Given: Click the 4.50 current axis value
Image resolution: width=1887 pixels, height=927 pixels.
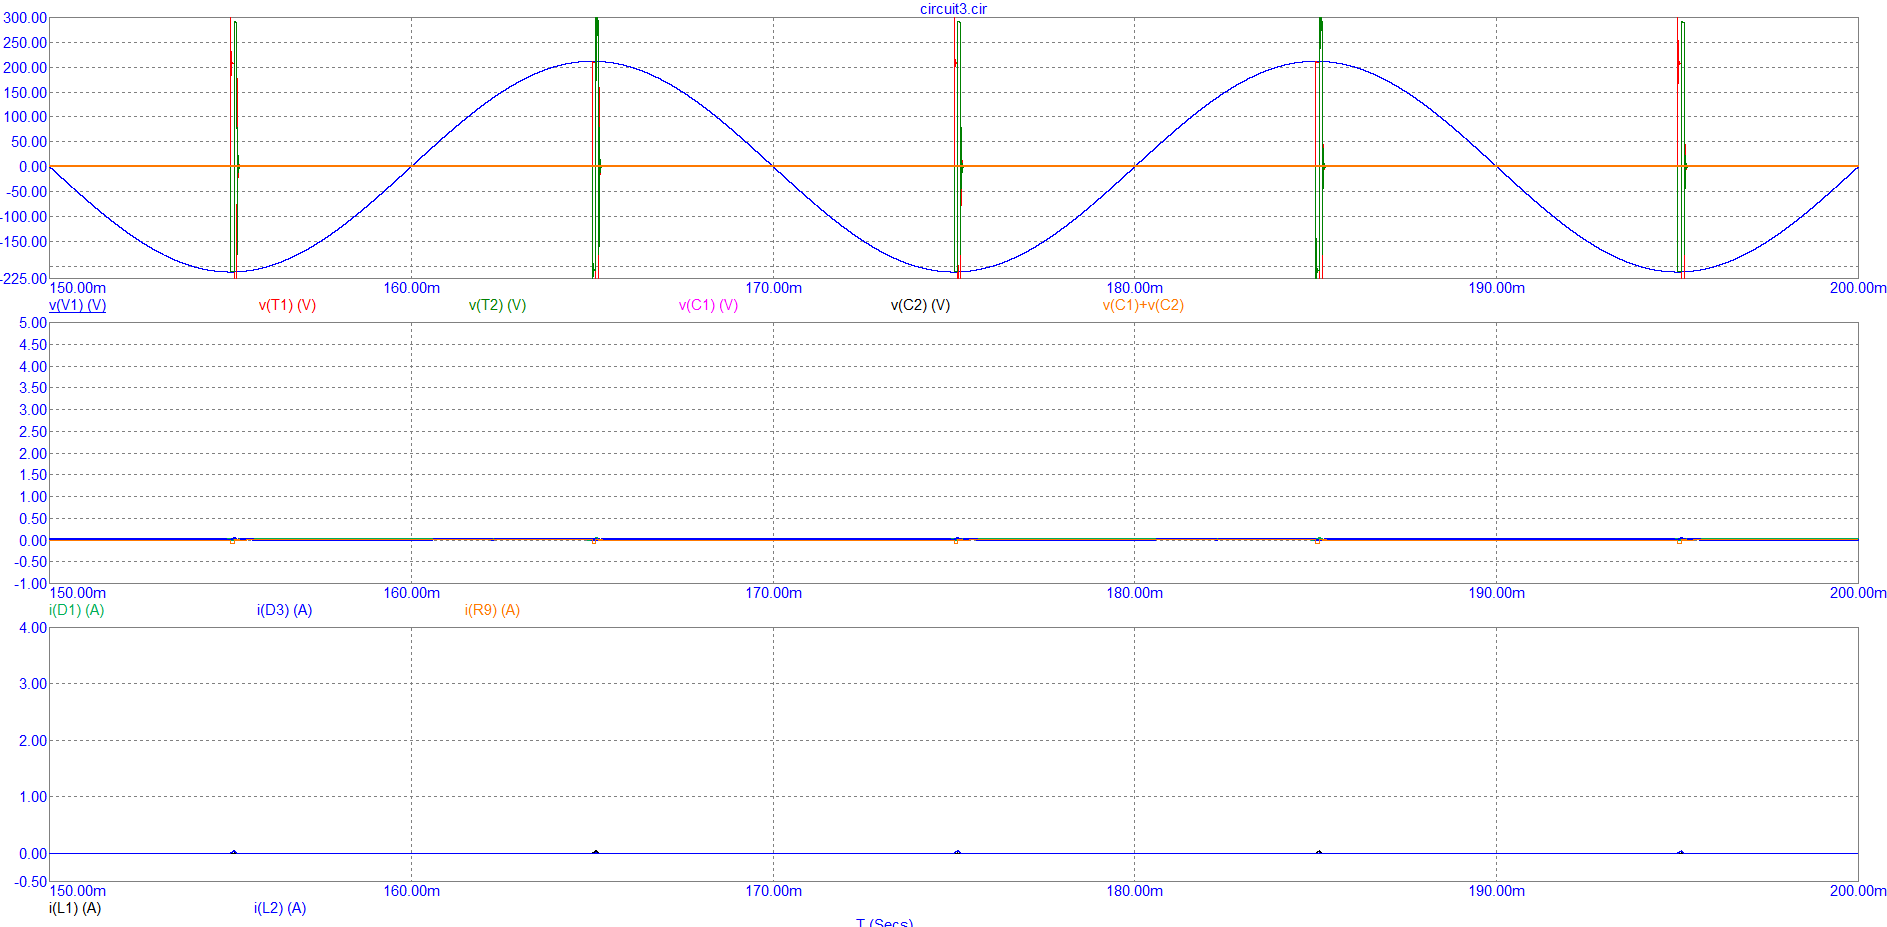Looking at the screenshot, I should (33, 345).
